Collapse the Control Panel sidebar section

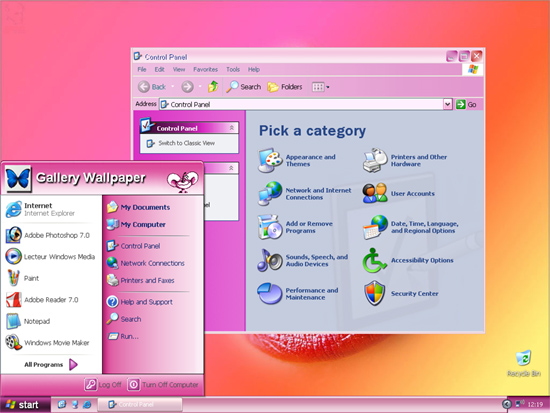[x=232, y=128]
